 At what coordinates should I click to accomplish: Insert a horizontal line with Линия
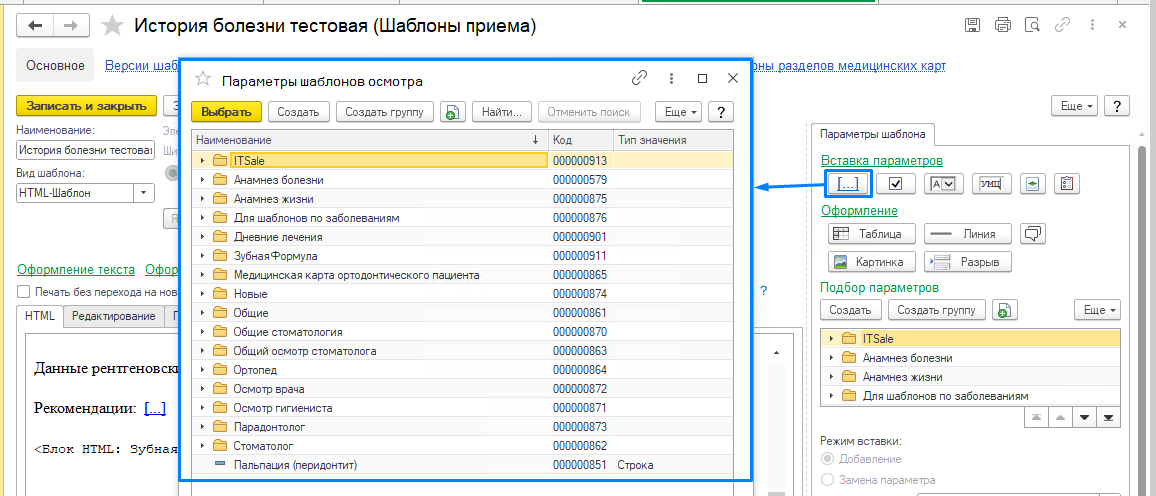(969, 234)
